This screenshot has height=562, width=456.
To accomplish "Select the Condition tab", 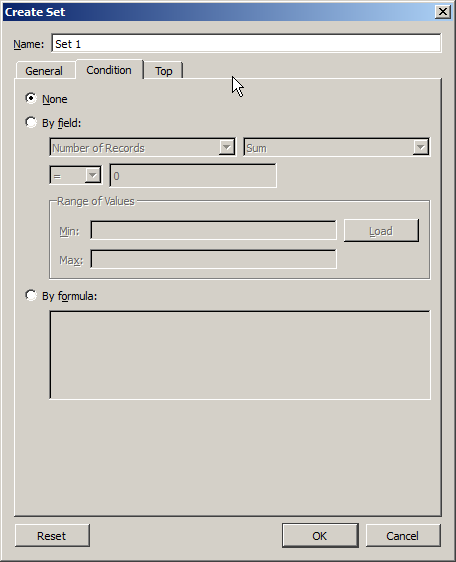I will (x=109, y=70).
